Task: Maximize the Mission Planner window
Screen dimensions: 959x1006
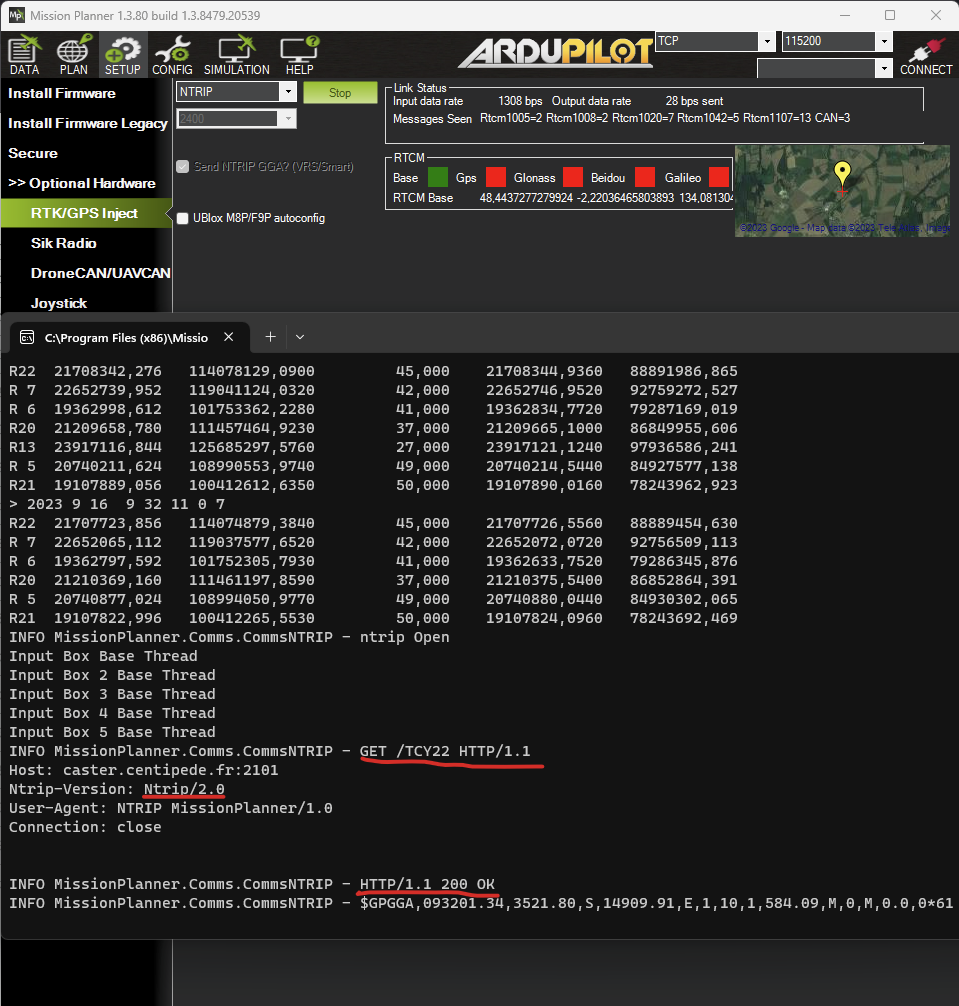Action: pyautogui.click(x=890, y=15)
